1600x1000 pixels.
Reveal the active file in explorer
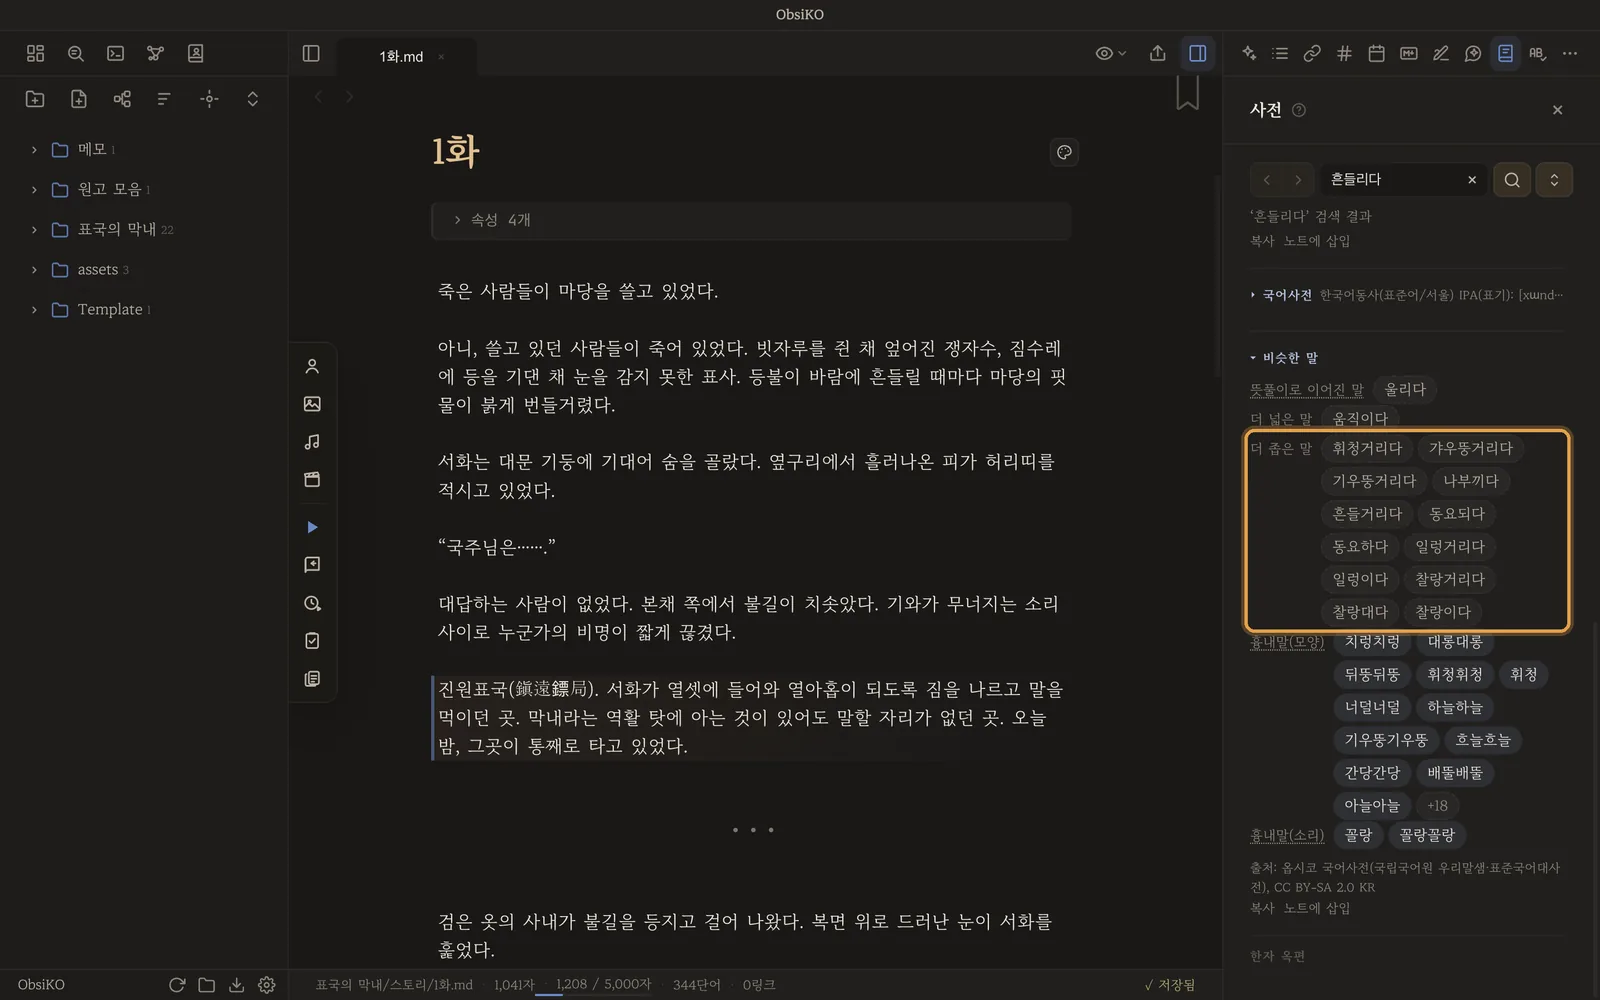tap(209, 98)
